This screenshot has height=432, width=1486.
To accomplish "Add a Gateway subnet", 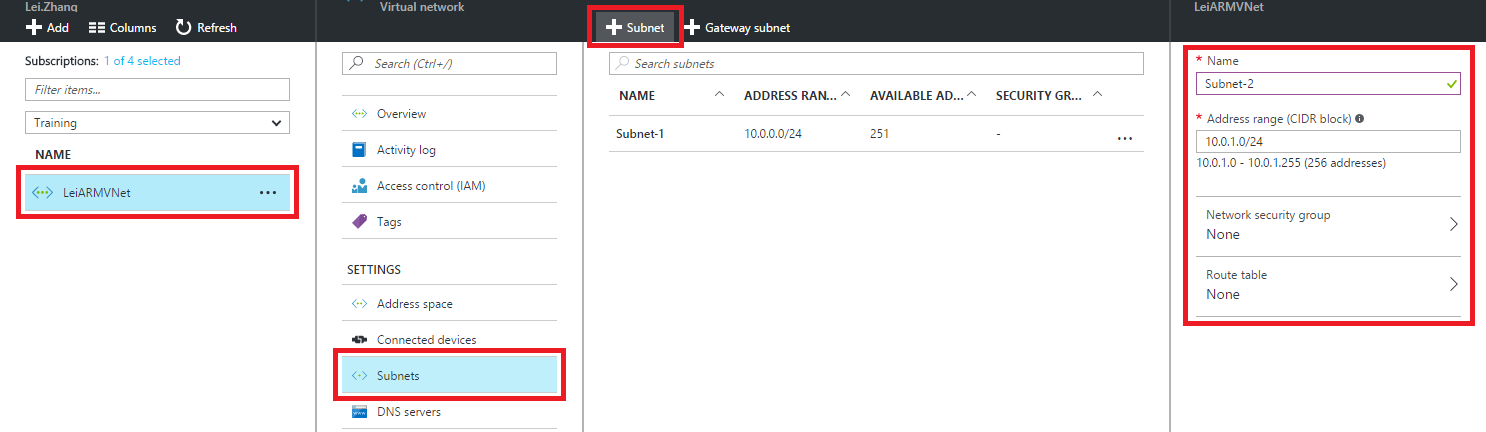I will pos(737,28).
